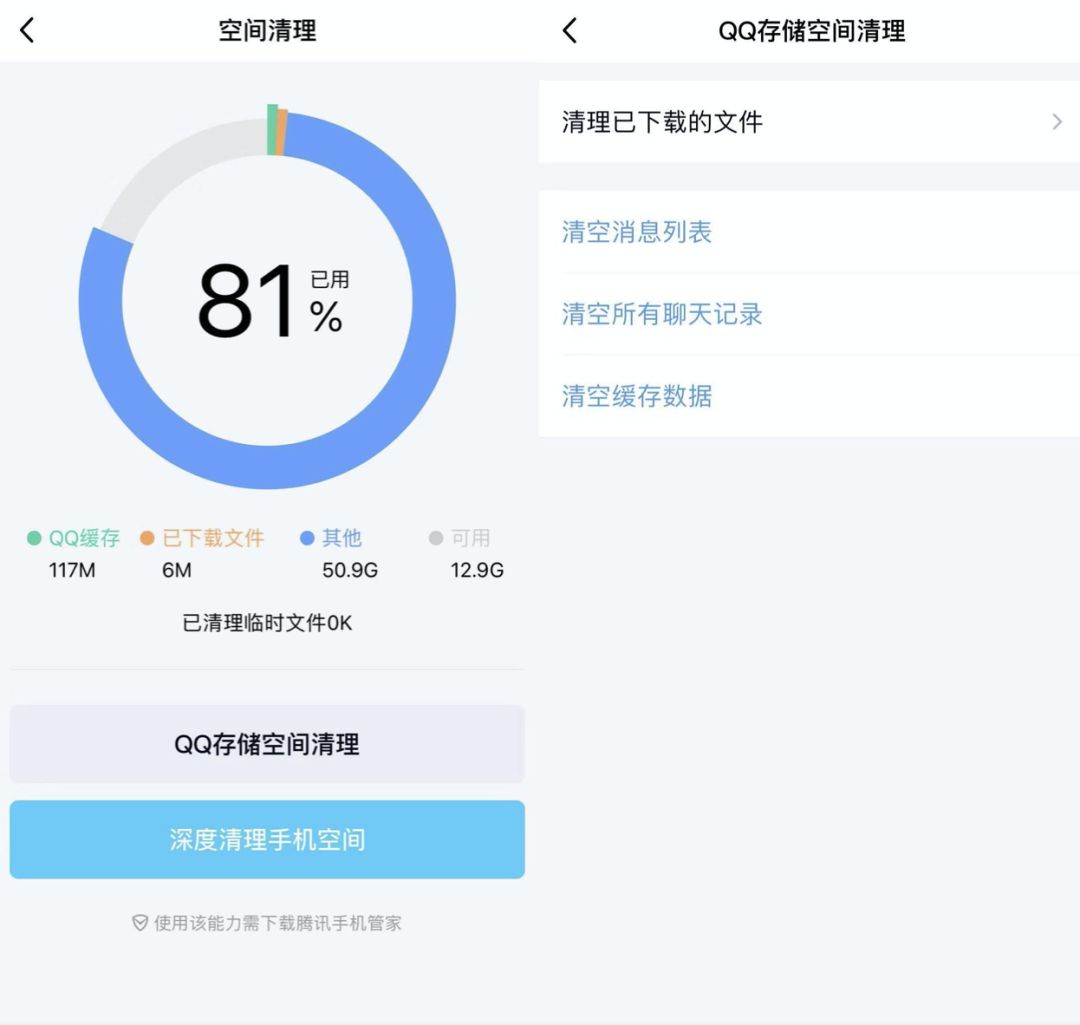This screenshot has width=1080, height=1025.
Task: Tap the 可用 legend label
Action: (x=470, y=538)
